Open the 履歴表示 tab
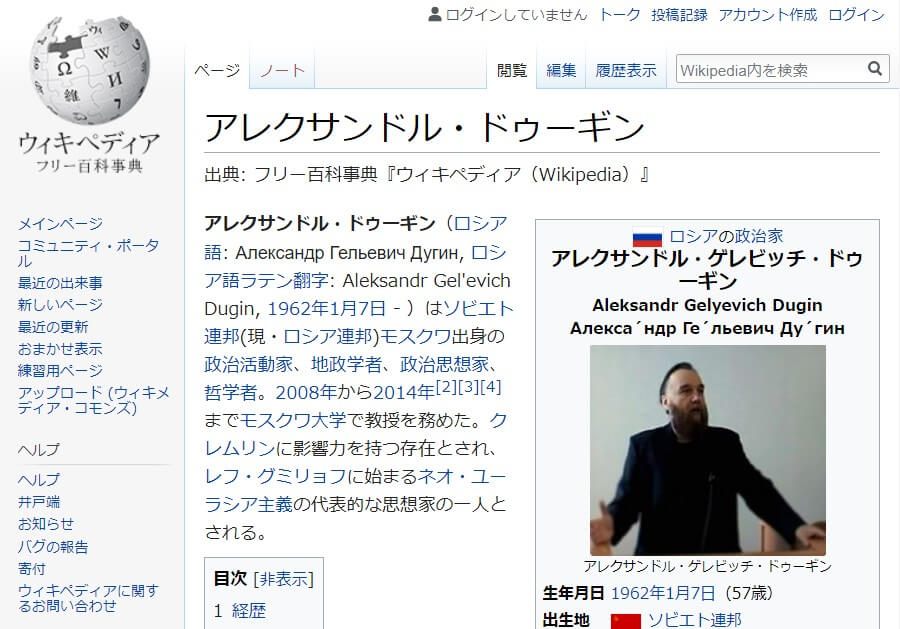Screen dimensions: 900x629 [x=625, y=68]
